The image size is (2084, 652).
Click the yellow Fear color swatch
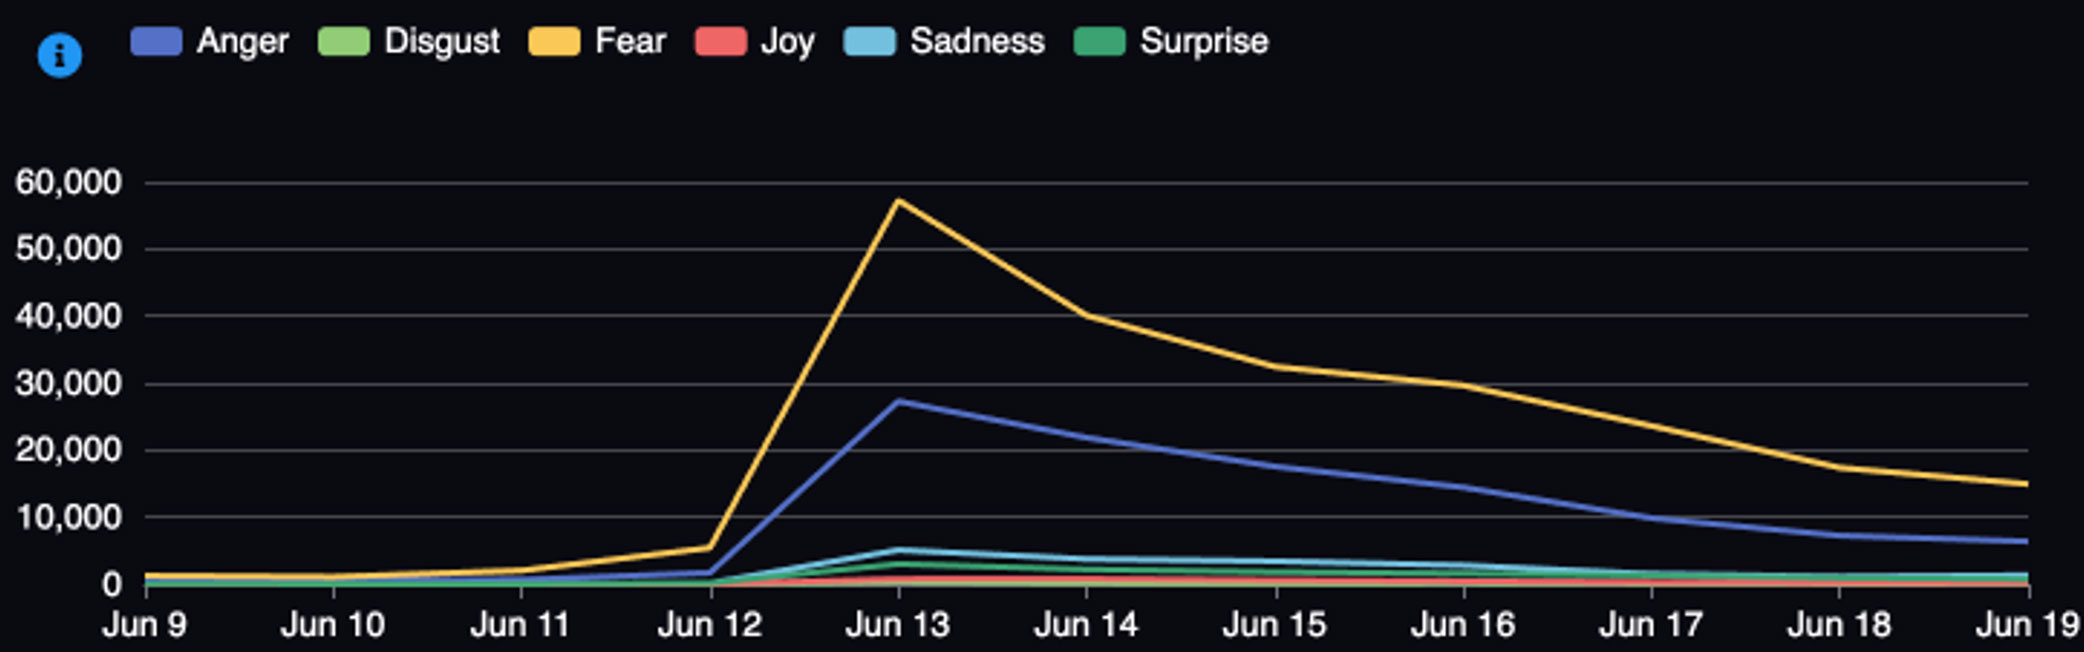(x=554, y=41)
